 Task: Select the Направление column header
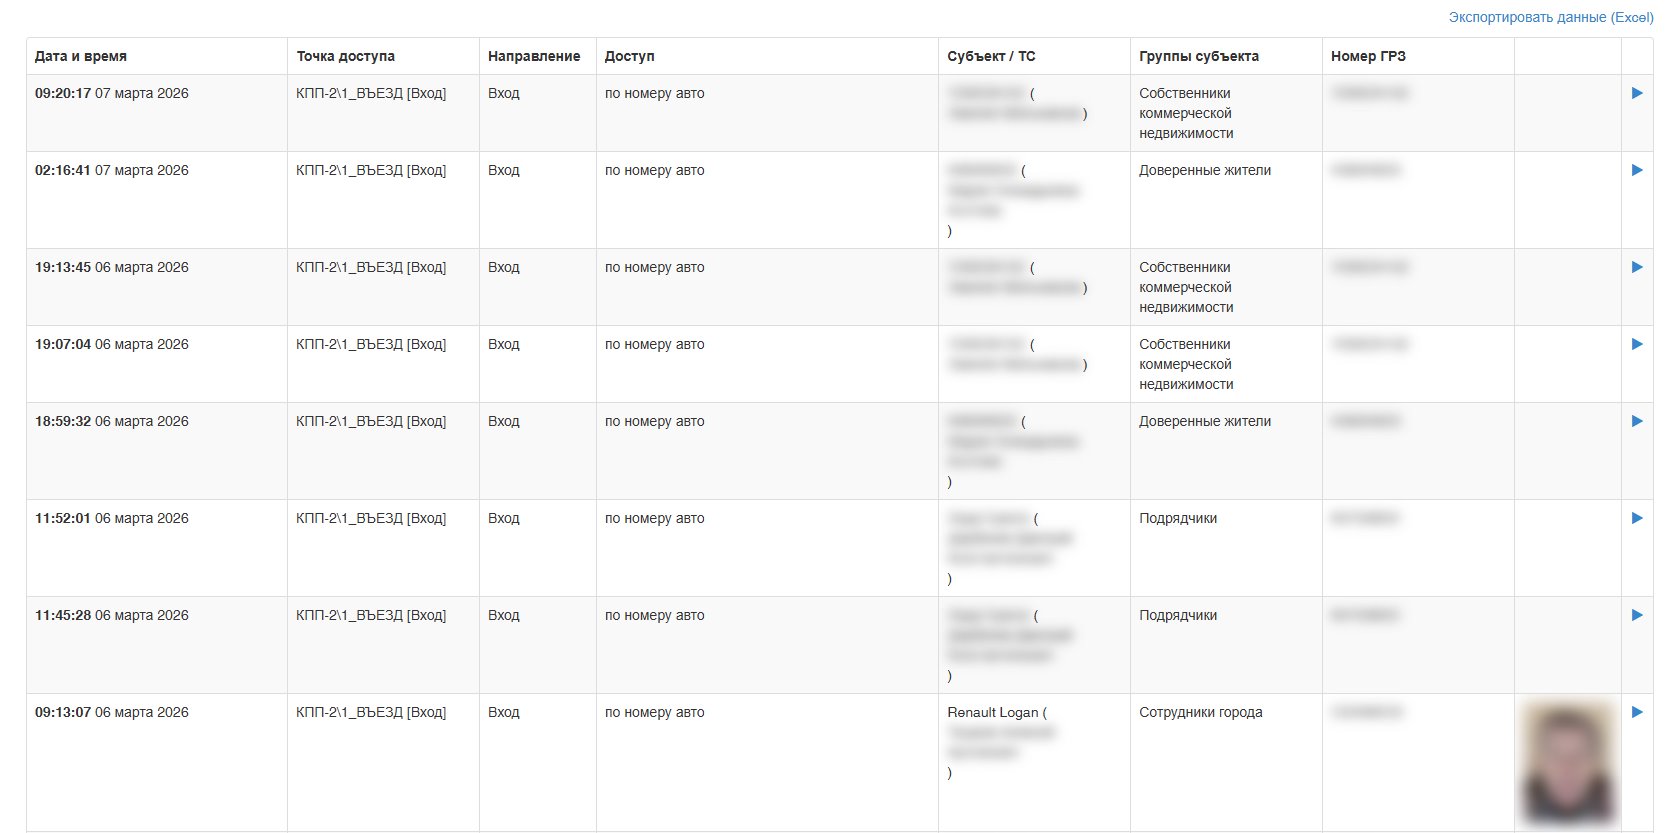click(x=534, y=56)
